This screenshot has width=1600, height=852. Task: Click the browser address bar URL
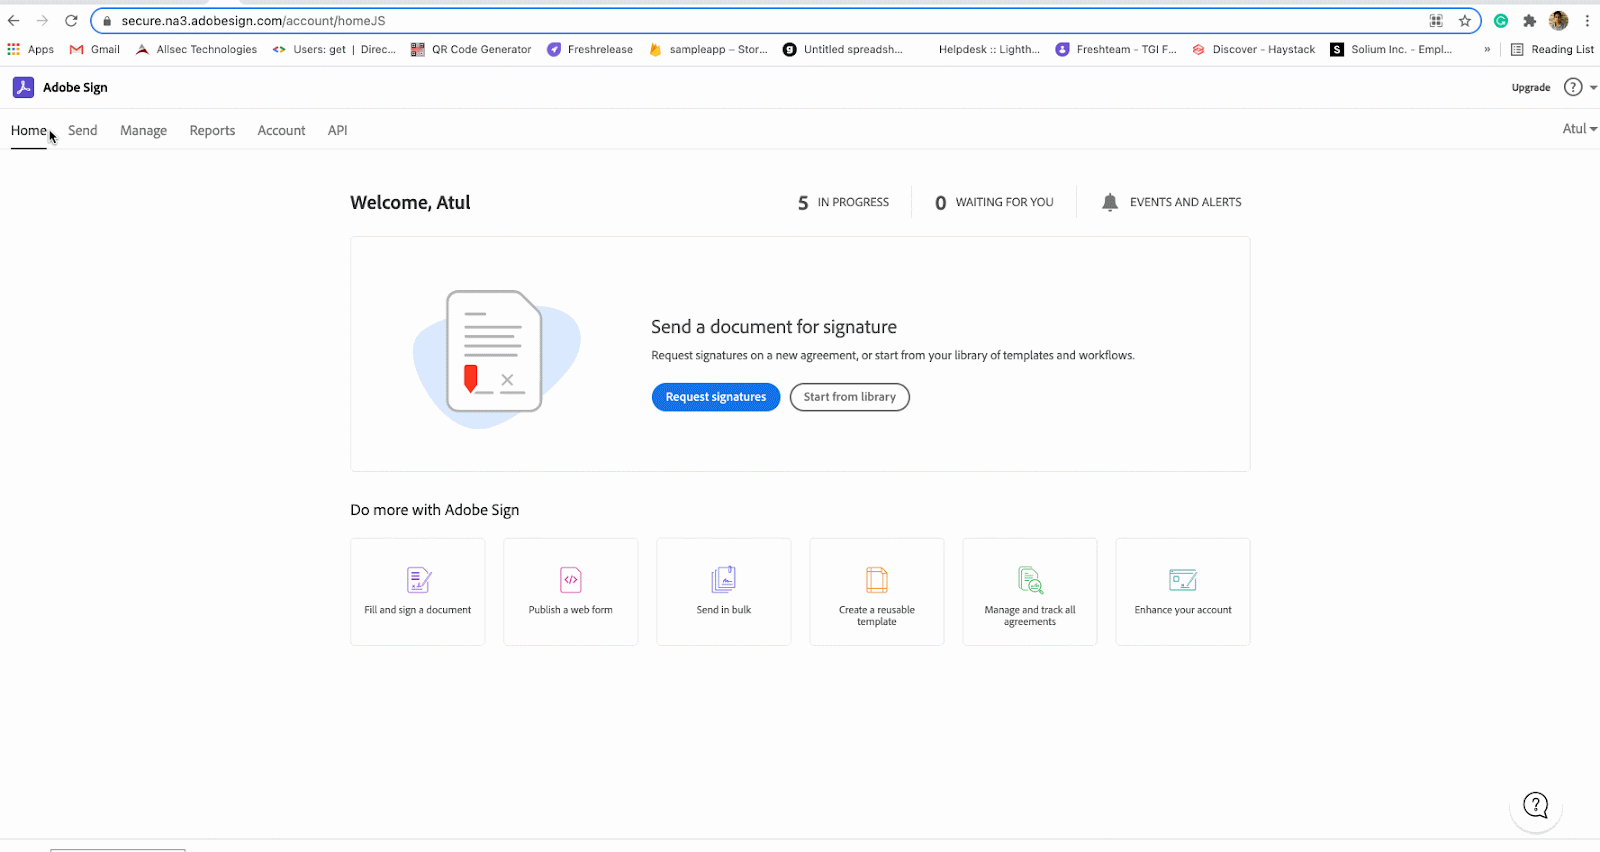pos(253,20)
